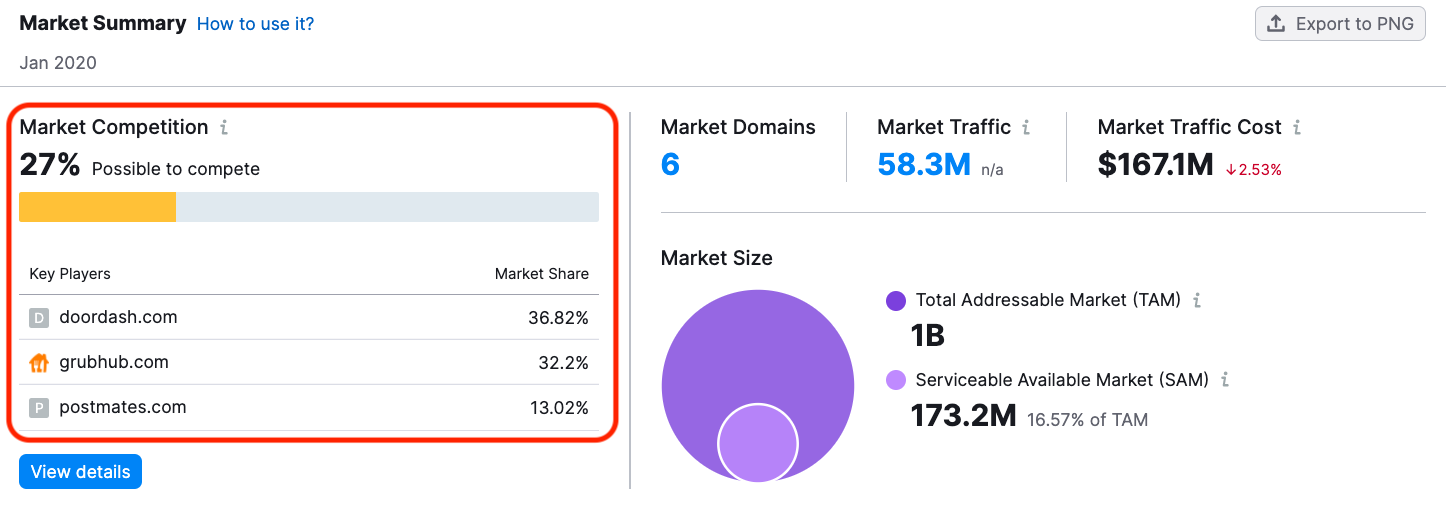
Task: Open the postmates.com key player entry
Action: coord(123,407)
